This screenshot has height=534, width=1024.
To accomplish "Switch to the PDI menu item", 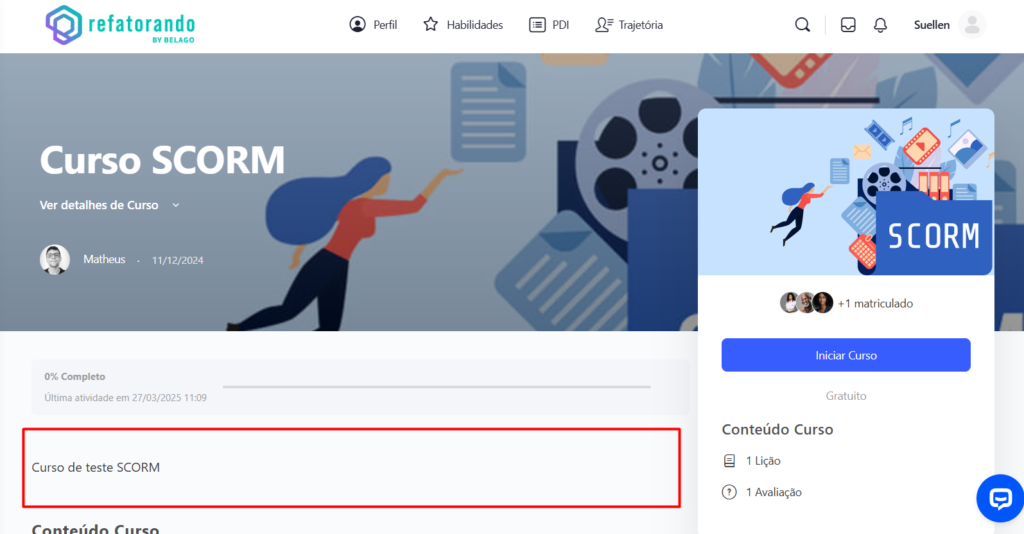I will (x=549, y=25).
